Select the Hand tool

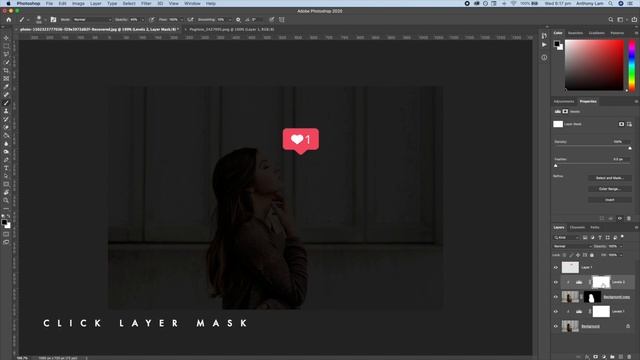(6, 192)
